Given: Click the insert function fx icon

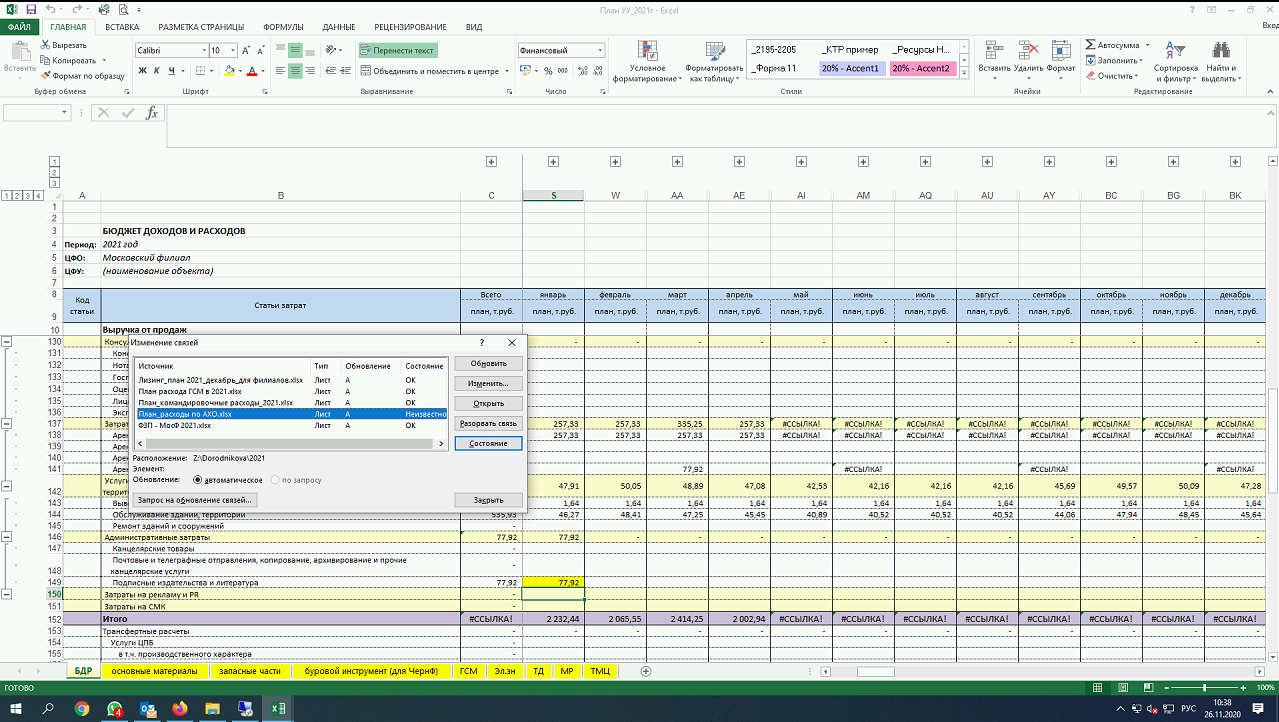Looking at the screenshot, I should pos(152,113).
